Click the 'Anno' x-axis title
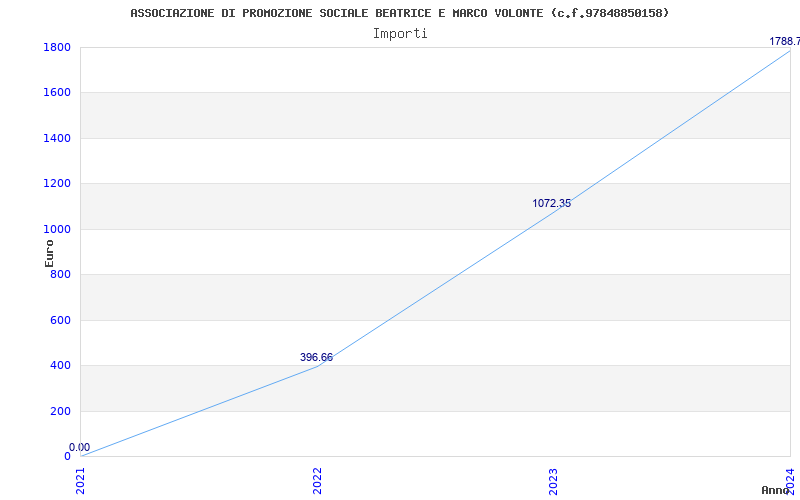Screen dimensions: 800x500 pyautogui.click(x=776, y=490)
